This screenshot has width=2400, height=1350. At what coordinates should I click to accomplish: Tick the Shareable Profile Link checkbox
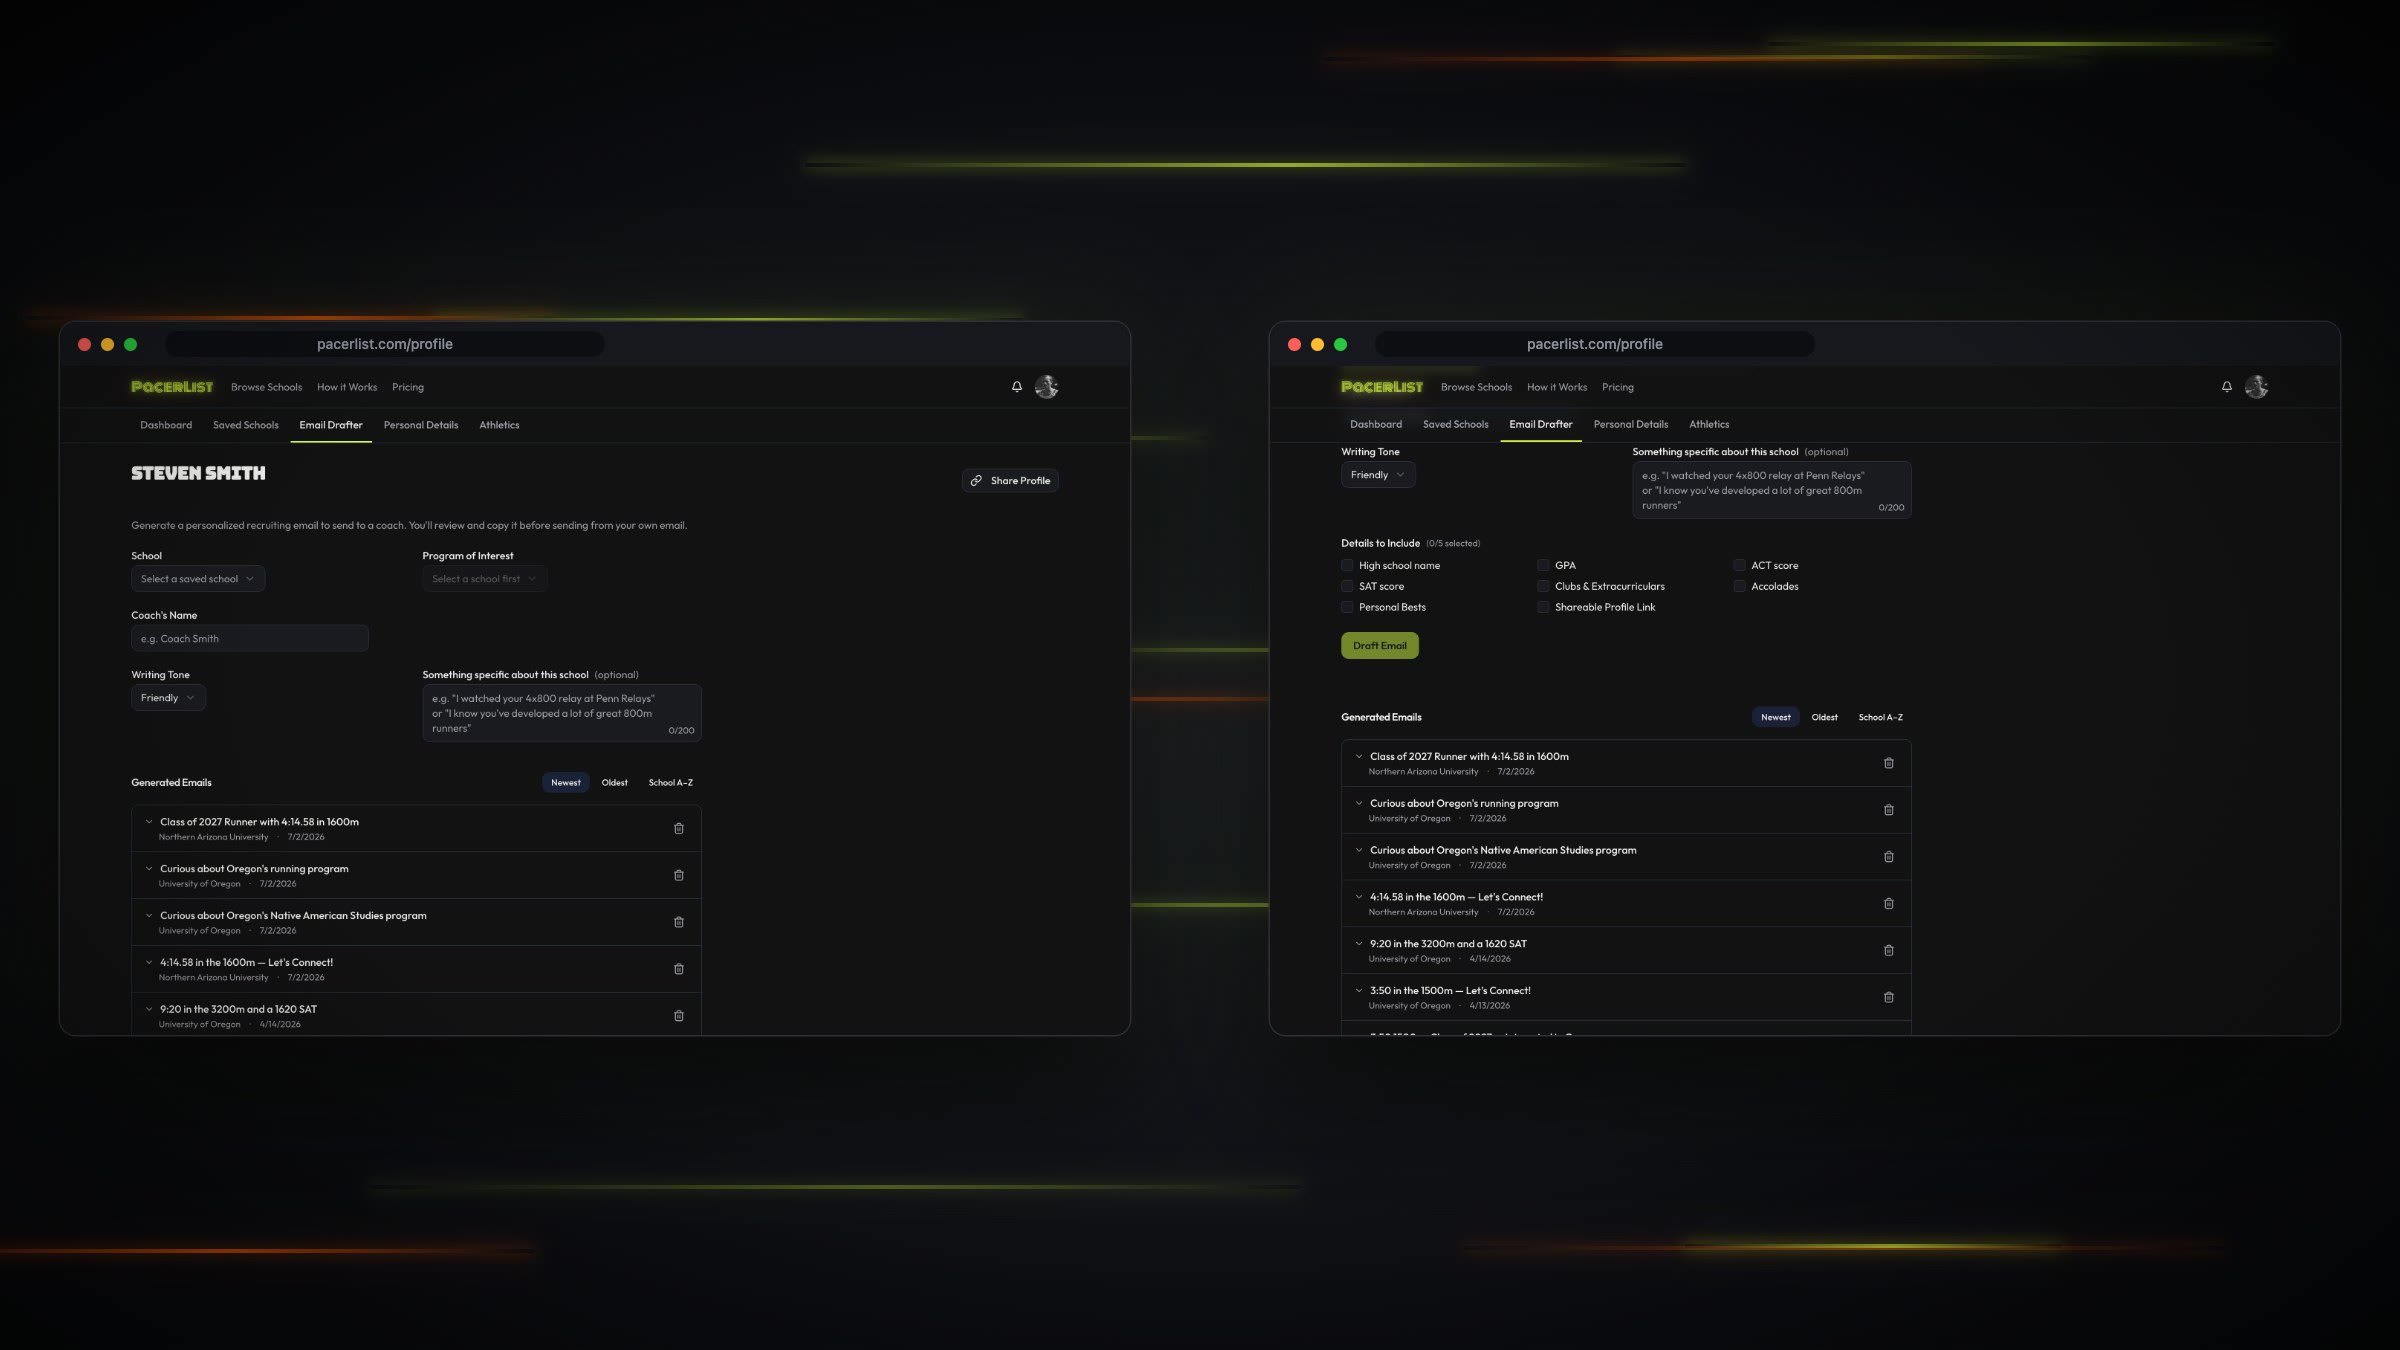pos(1543,608)
